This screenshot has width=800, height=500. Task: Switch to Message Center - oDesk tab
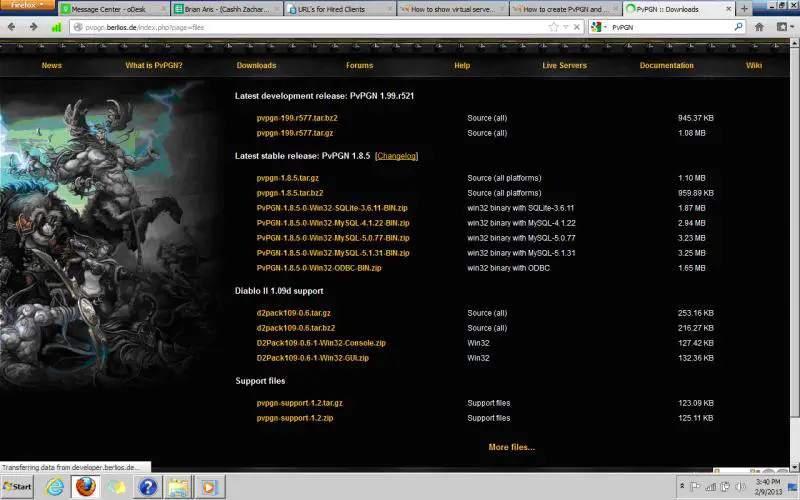pos(114,9)
